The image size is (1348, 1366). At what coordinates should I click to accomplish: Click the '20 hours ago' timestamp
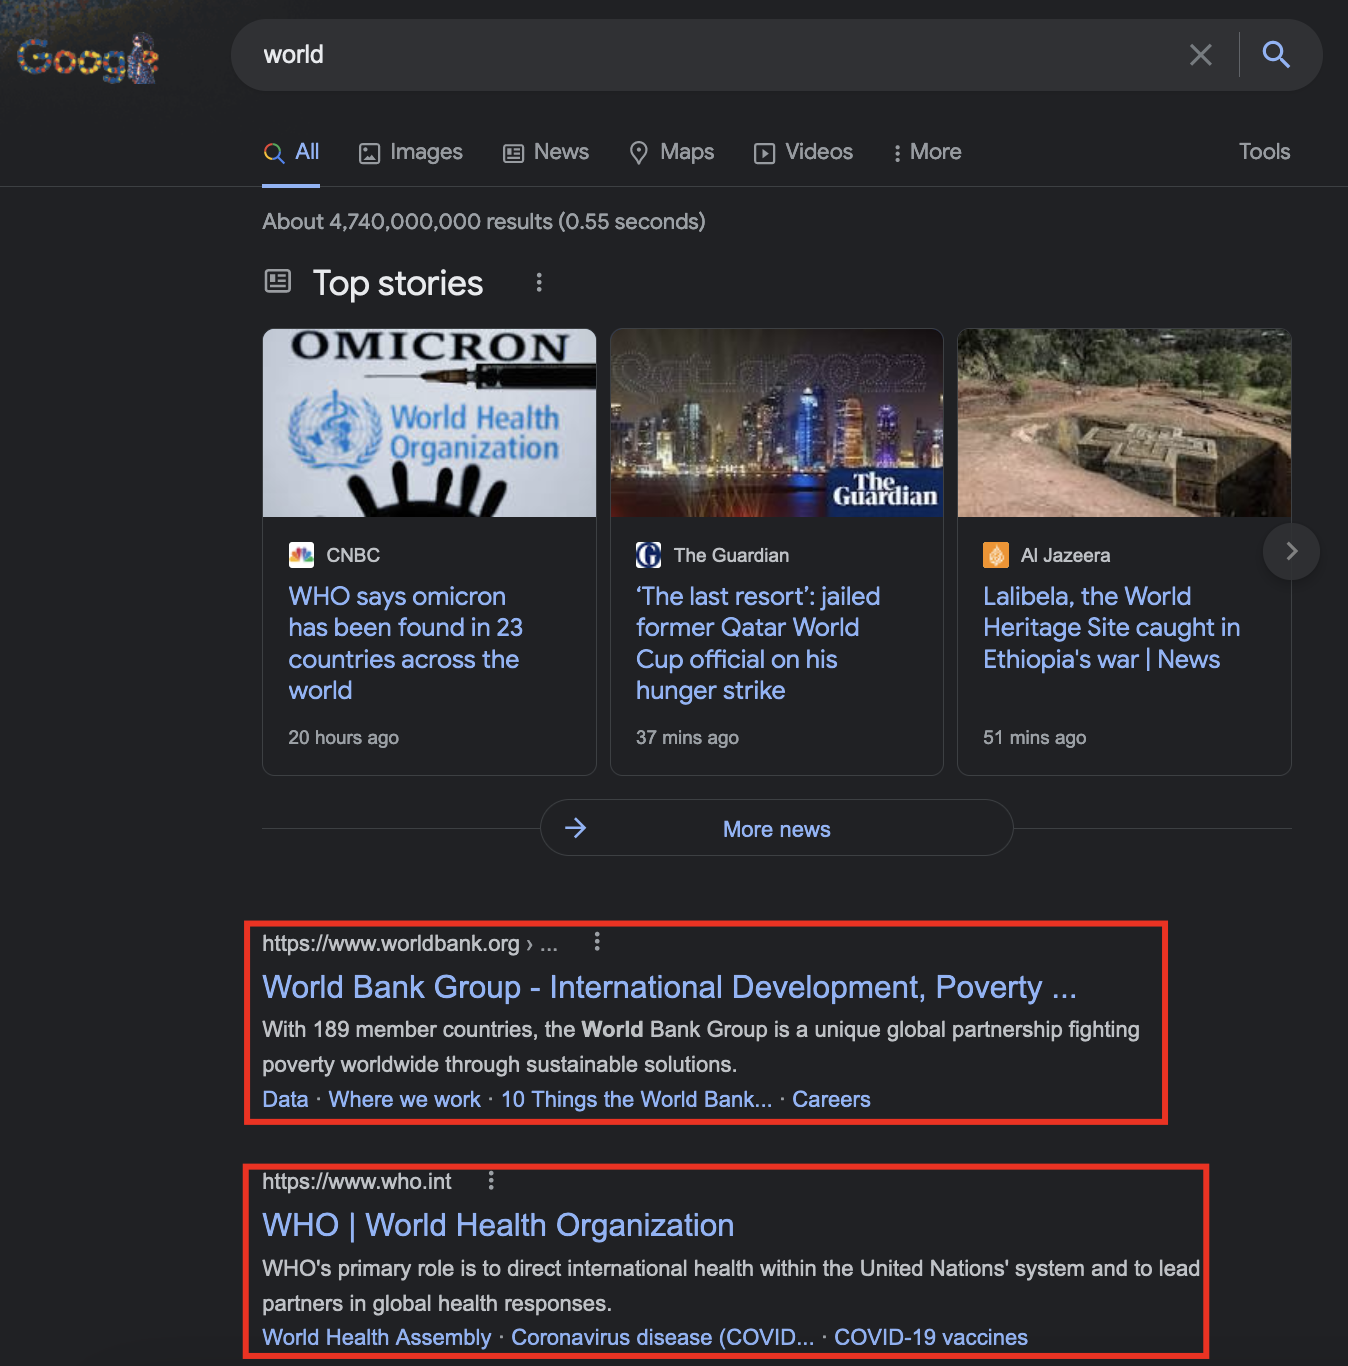point(344,737)
